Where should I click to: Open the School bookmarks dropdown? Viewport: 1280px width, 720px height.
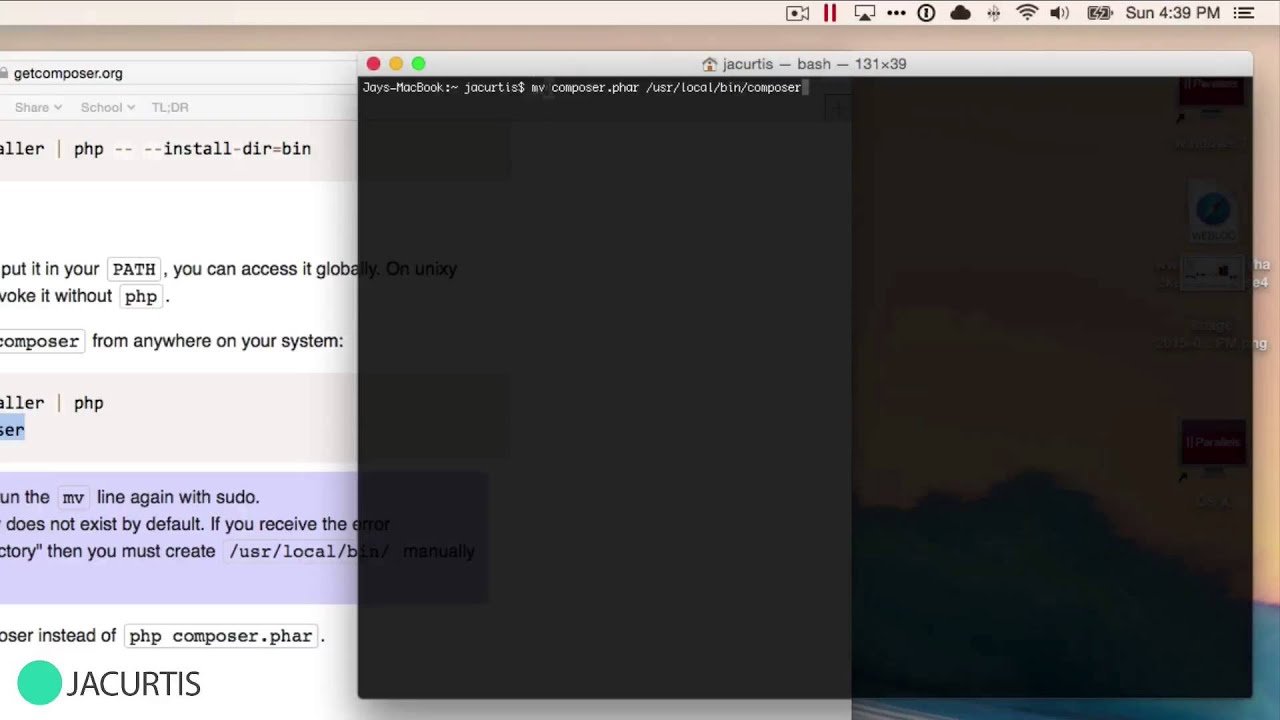(x=108, y=107)
